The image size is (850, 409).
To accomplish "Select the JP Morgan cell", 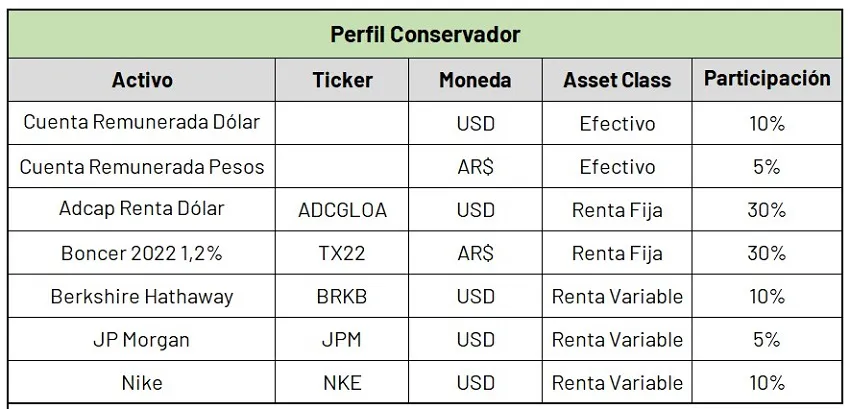I will (142, 340).
